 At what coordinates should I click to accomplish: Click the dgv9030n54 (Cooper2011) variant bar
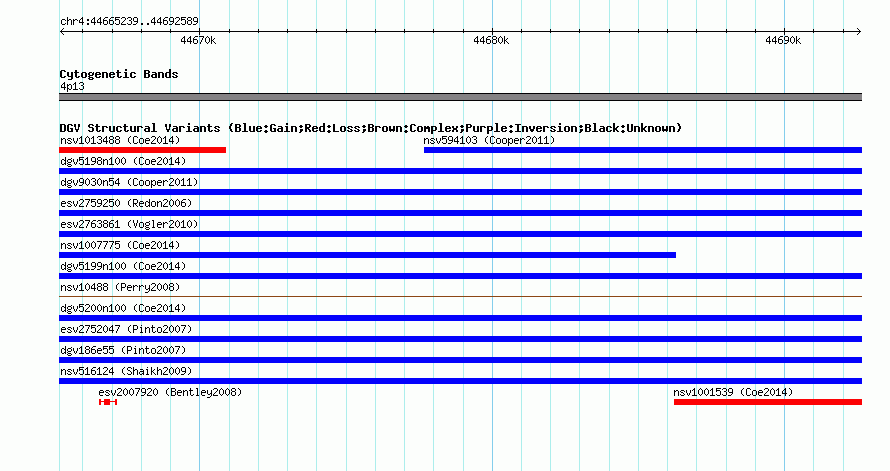(x=460, y=192)
